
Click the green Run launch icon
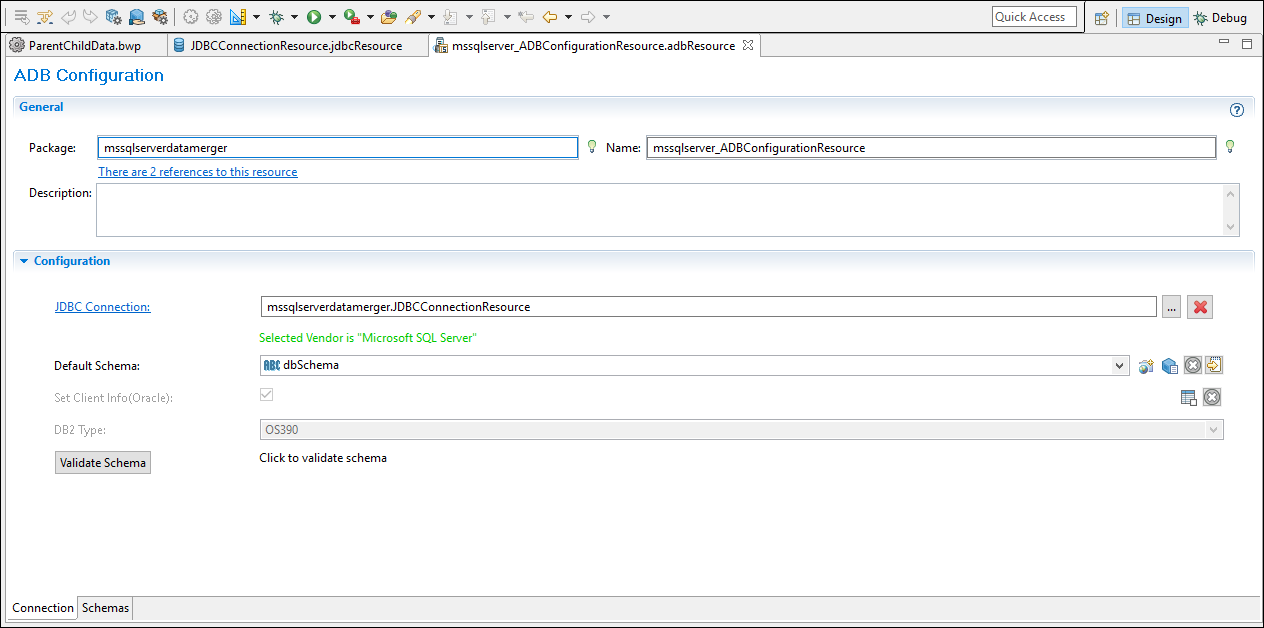314,17
